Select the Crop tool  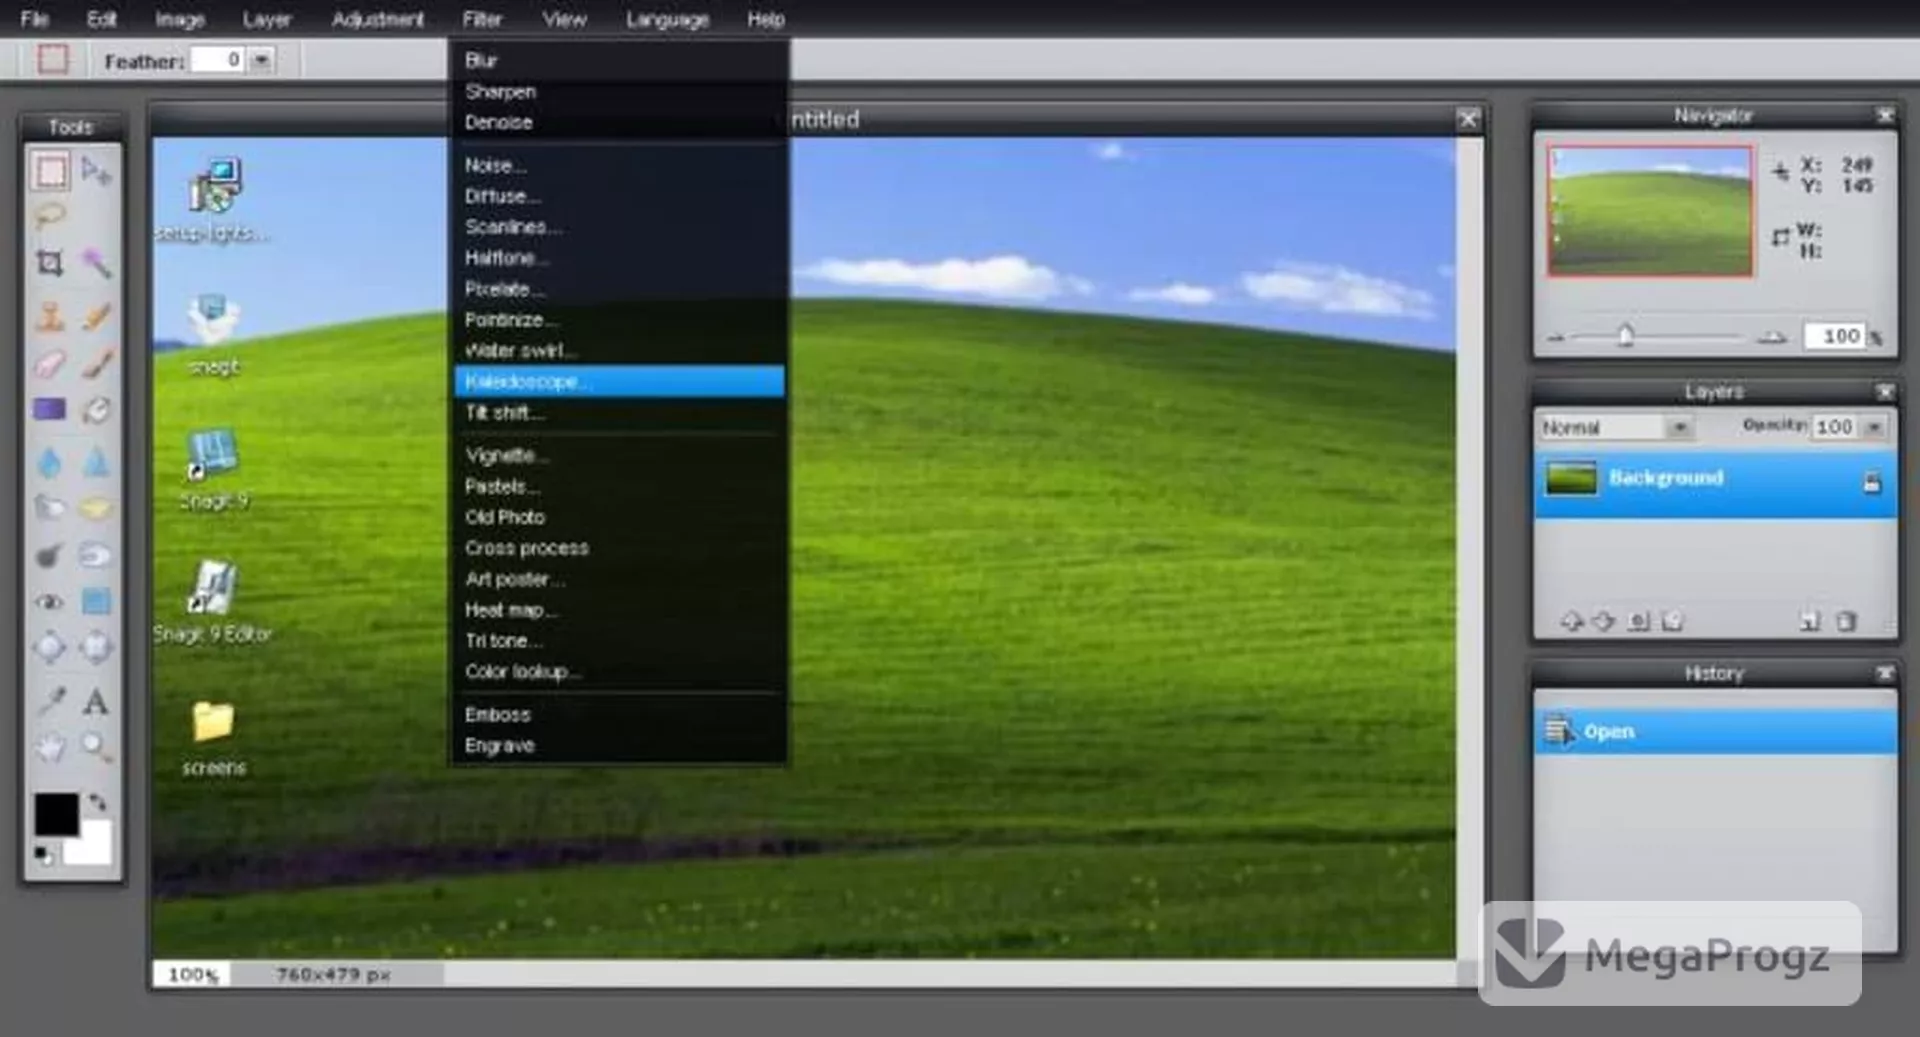pyautogui.click(x=50, y=263)
